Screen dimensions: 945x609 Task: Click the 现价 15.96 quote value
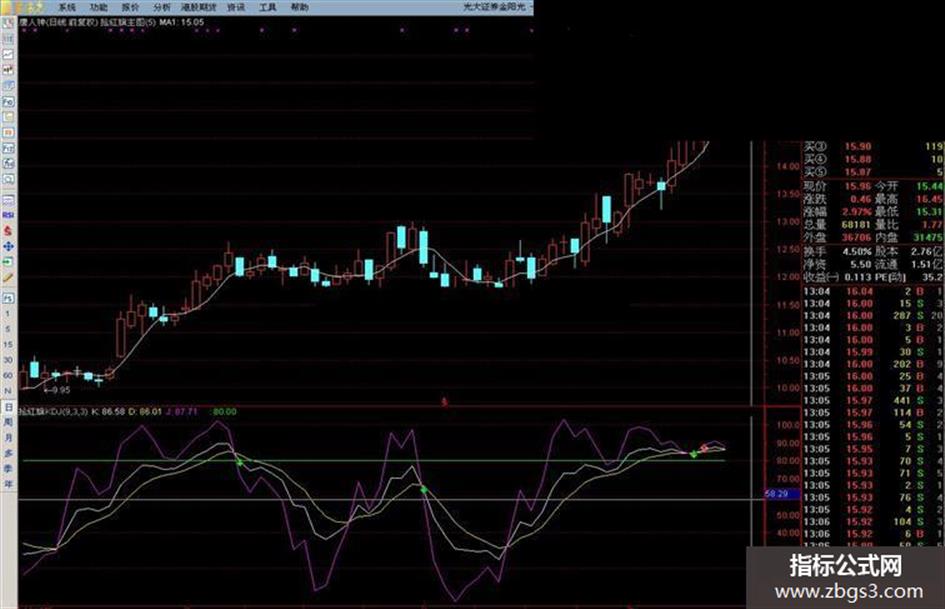pyautogui.click(x=858, y=186)
